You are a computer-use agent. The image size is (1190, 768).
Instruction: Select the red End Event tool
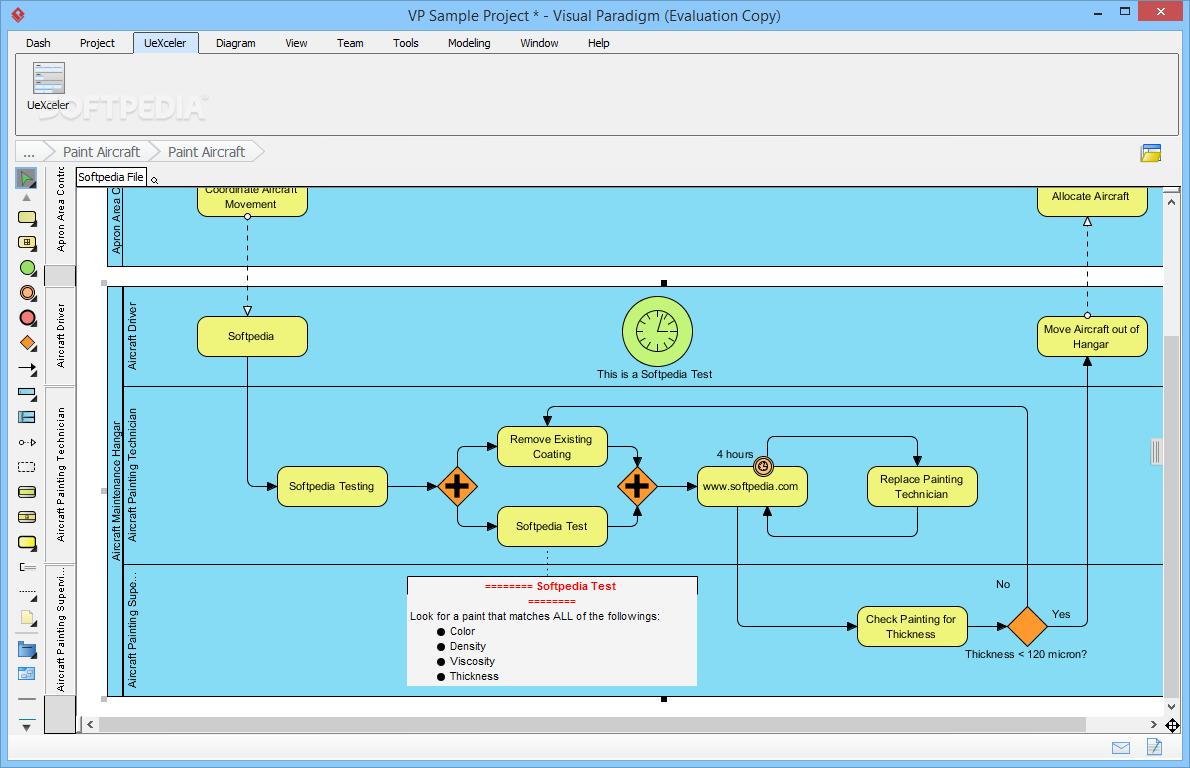(x=27, y=318)
